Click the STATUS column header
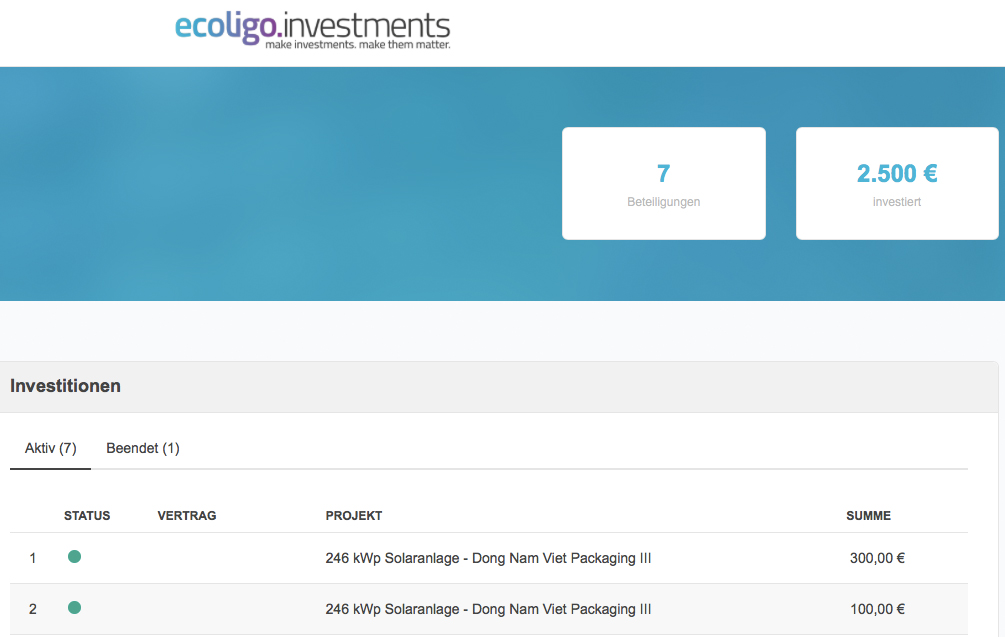This screenshot has height=637, width=1005. tap(87, 516)
